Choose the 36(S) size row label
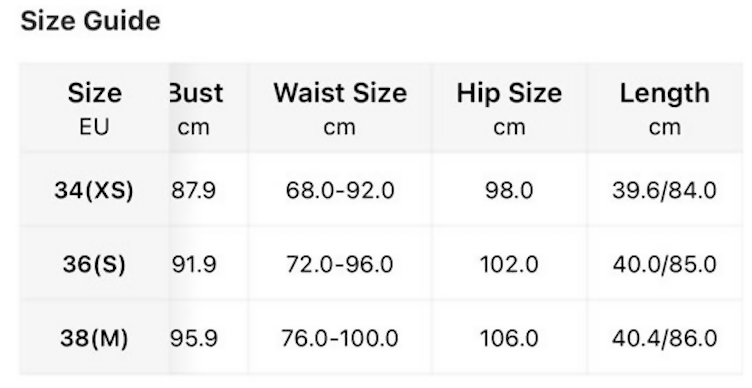Viewport: 752px width, 388px height. coord(94,264)
